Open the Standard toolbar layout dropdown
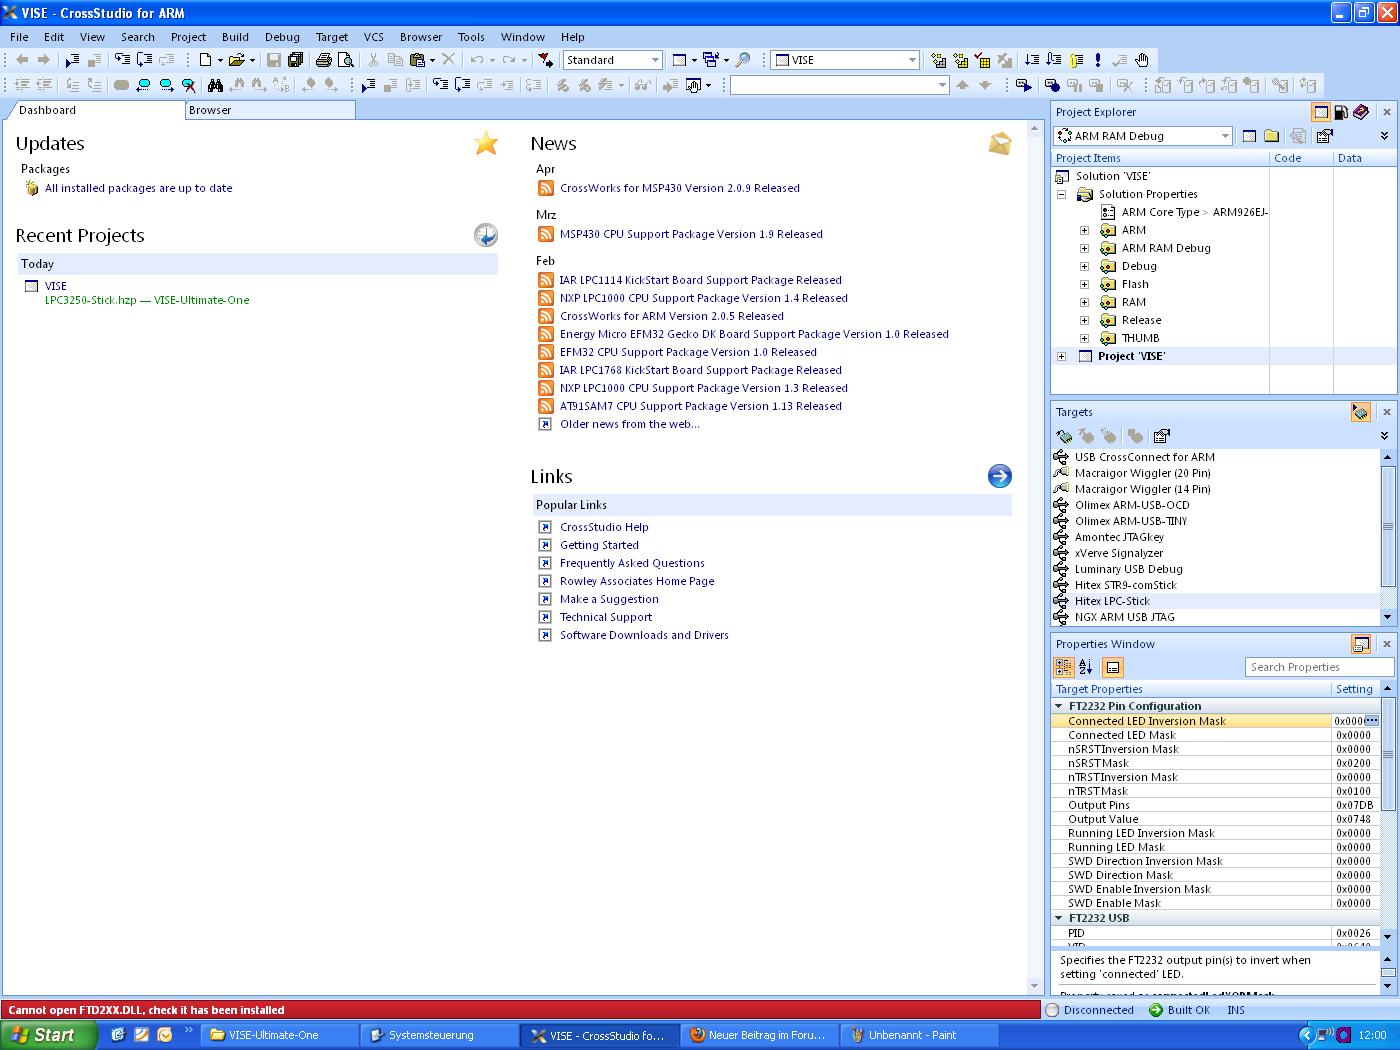The image size is (1400, 1050). [x=655, y=60]
